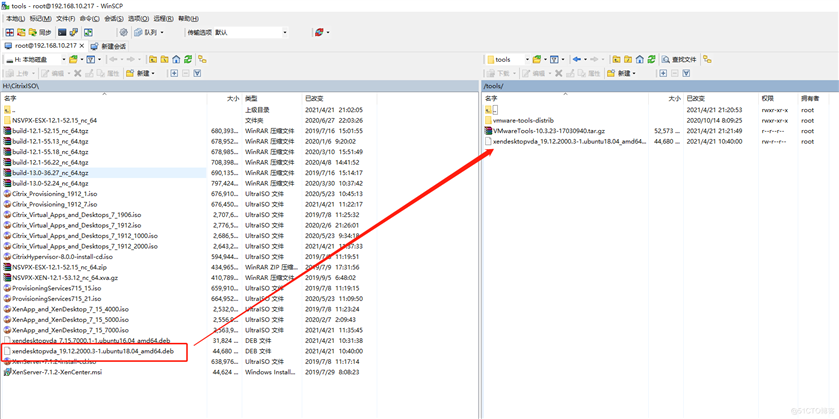The height and width of the screenshot is (419, 839).
Task: Sort local files by 已改变 column header
Action: (339, 99)
